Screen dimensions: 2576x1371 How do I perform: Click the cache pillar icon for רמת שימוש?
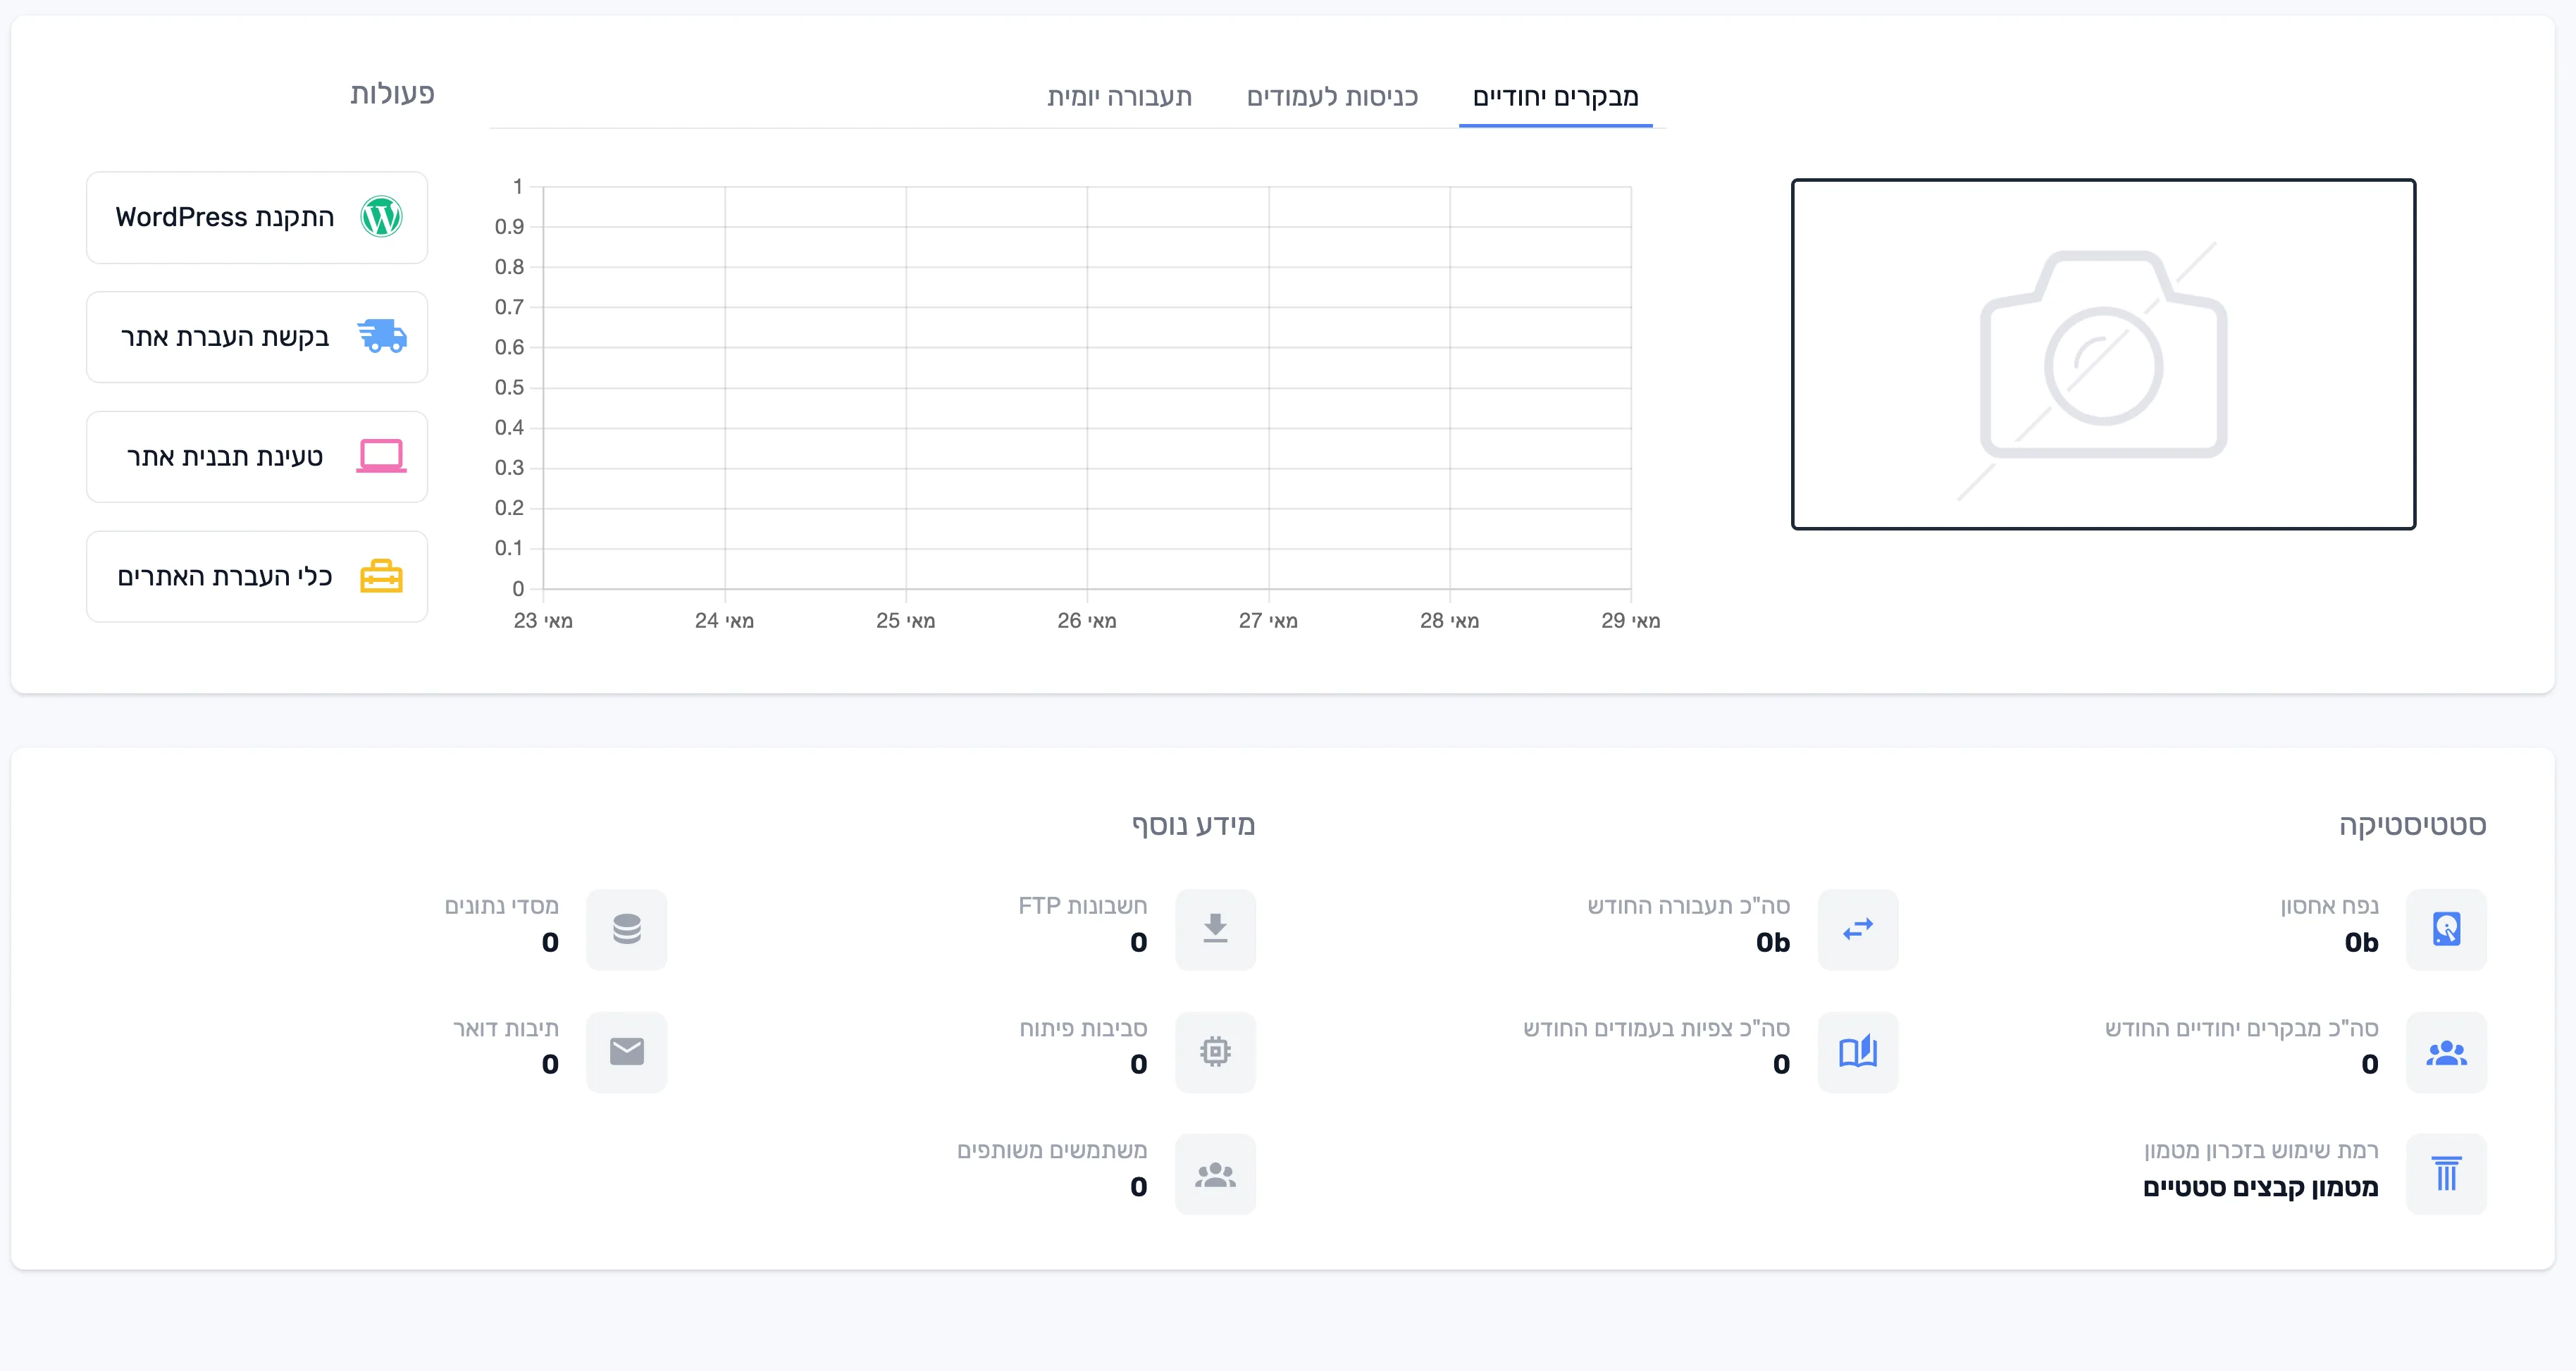point(2446,1174)
